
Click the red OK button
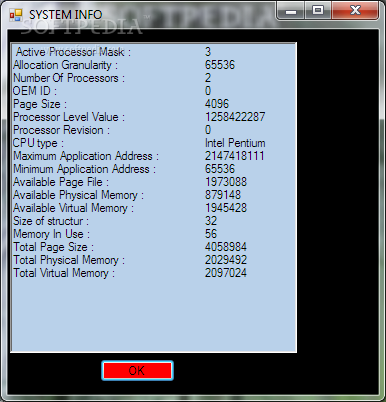click(x=137, y=370)
